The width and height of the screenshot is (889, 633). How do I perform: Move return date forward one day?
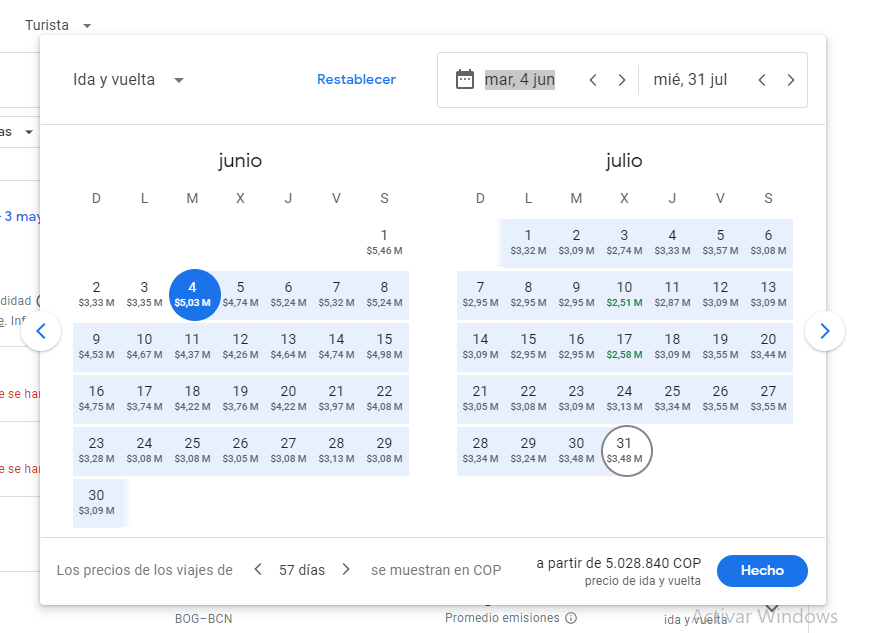[x=791, y=80]
